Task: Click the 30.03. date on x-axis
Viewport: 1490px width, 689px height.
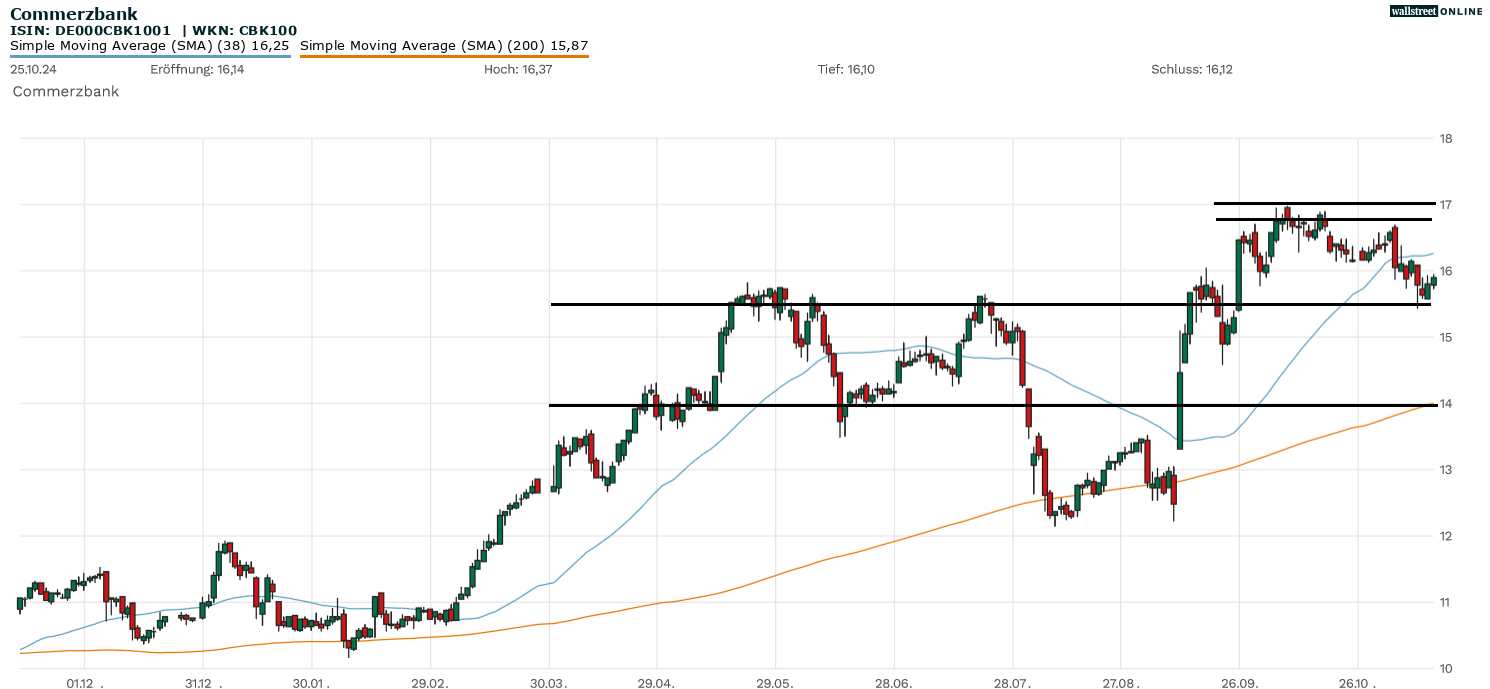Action: (x=548, y=684)
